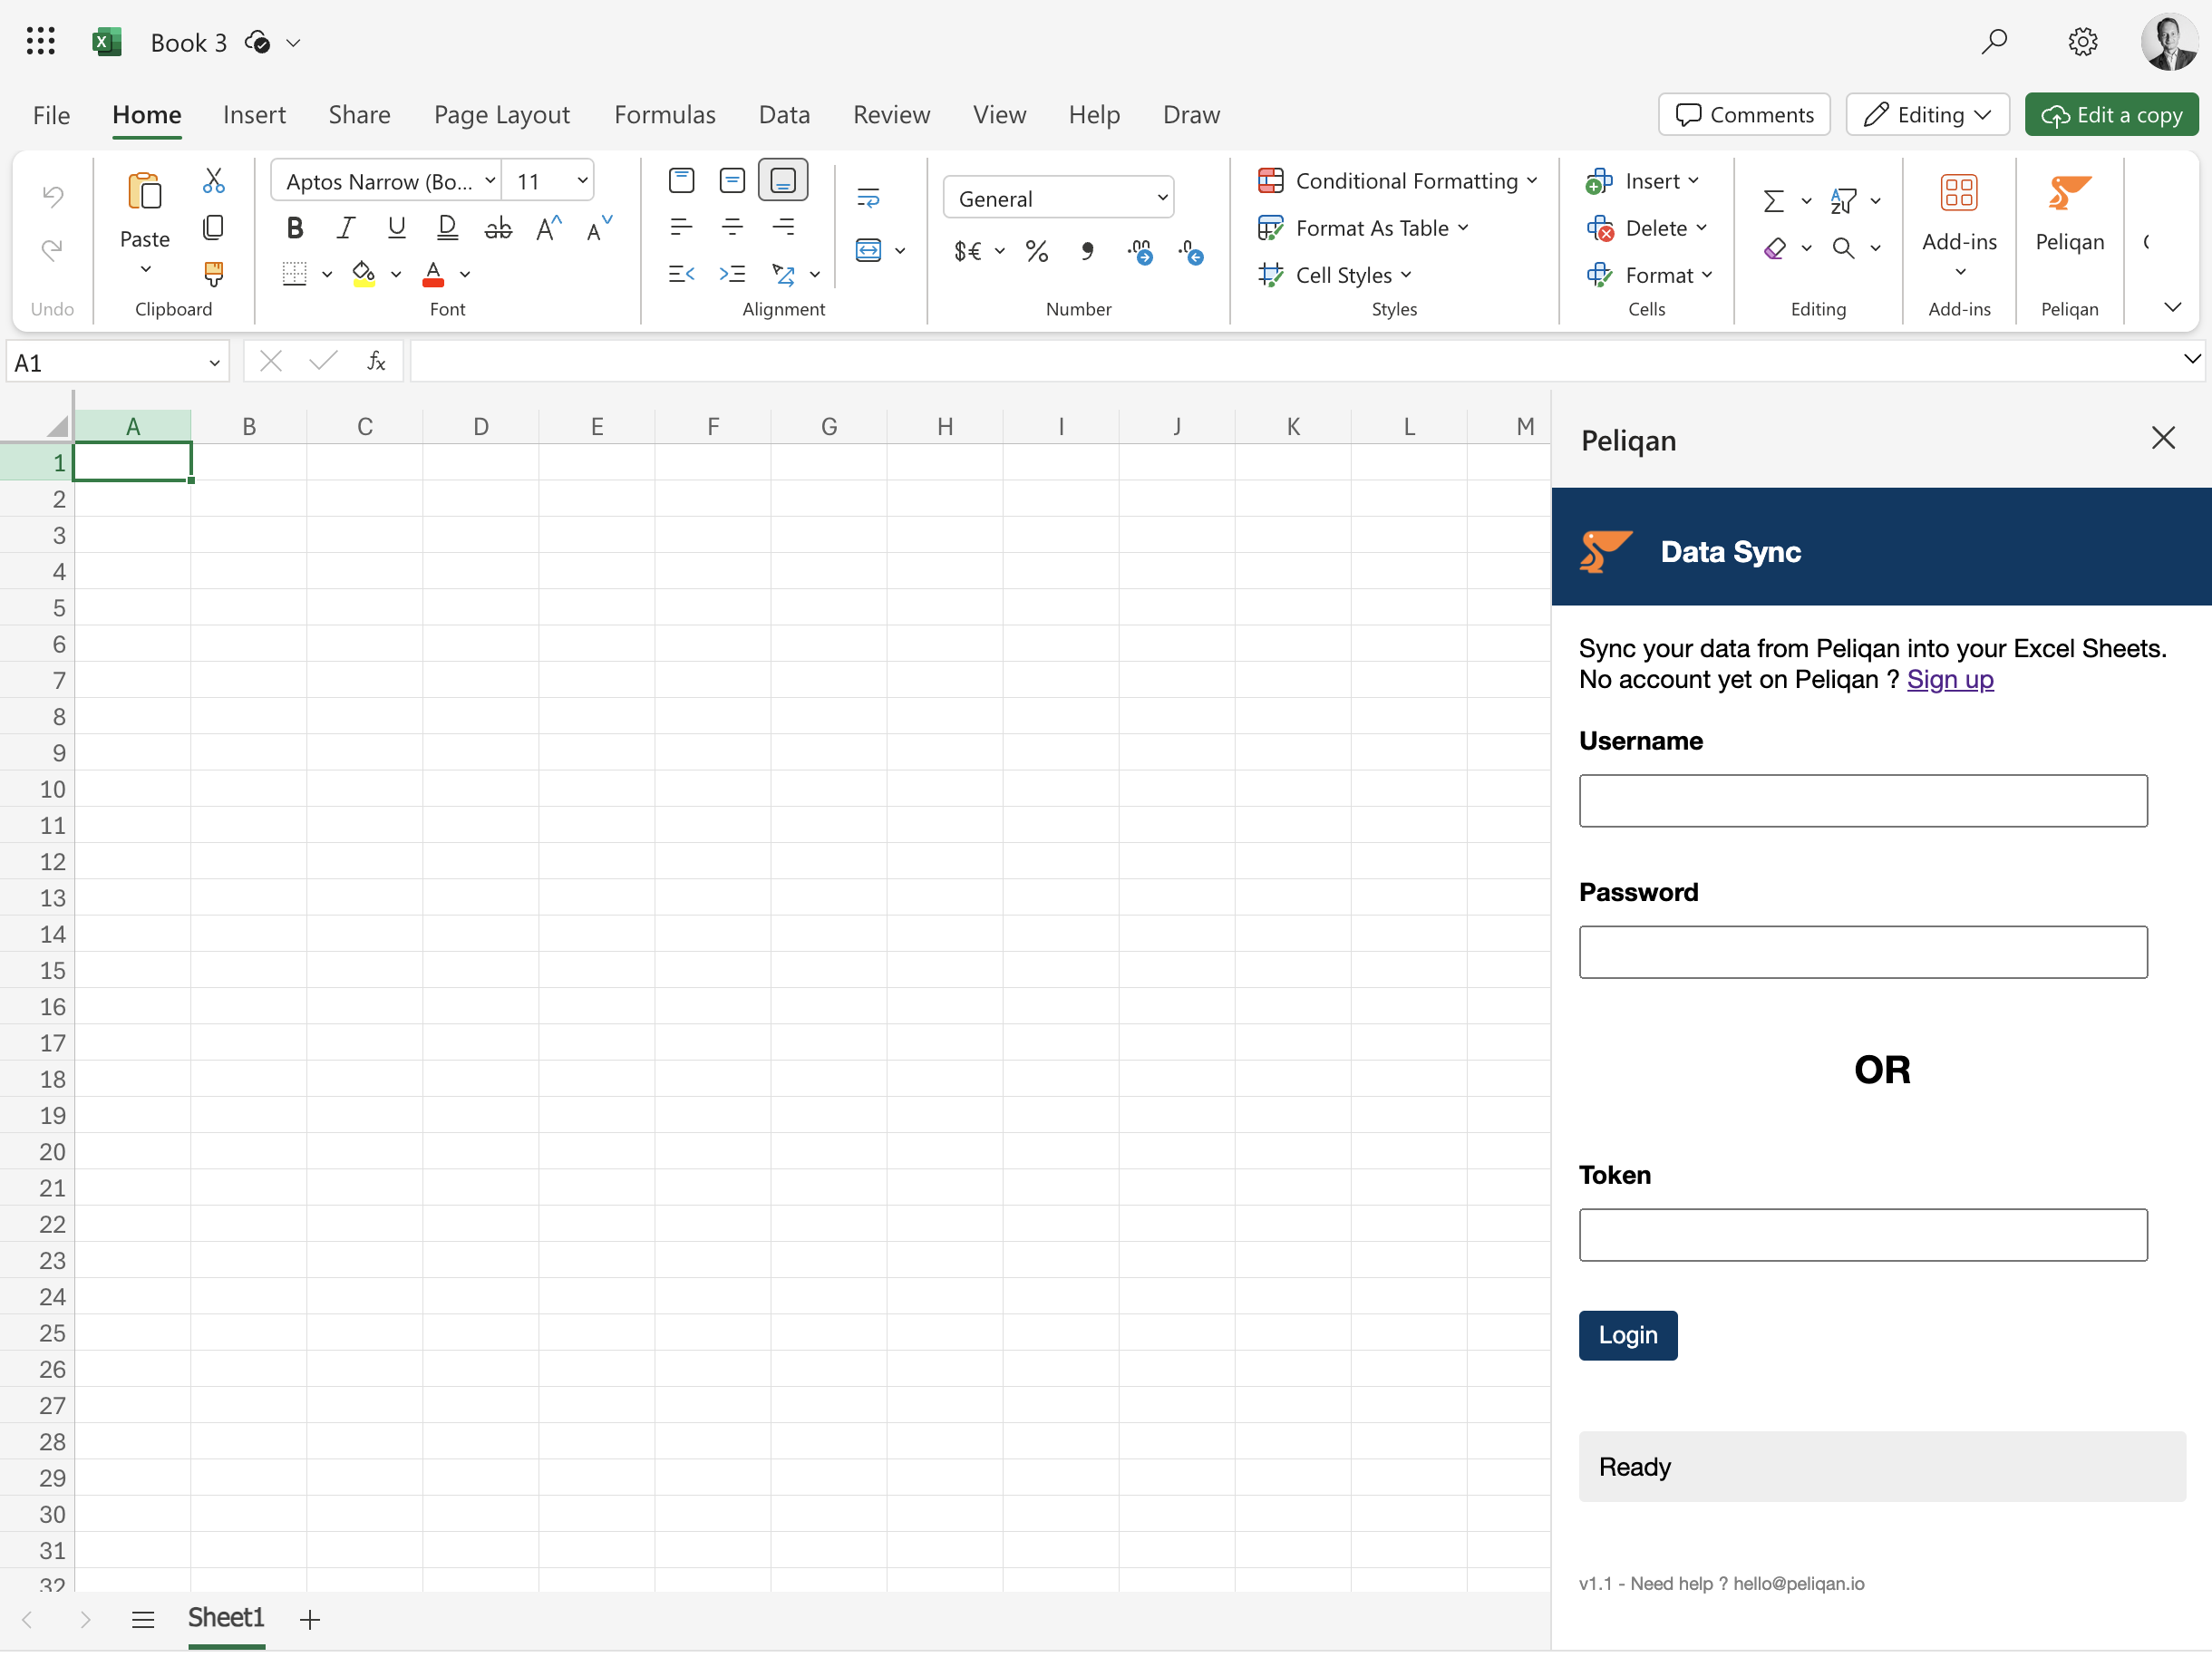Open the app launcher grid icon
Screen dimensions: 2212x1657
click(x=41, y=41)
